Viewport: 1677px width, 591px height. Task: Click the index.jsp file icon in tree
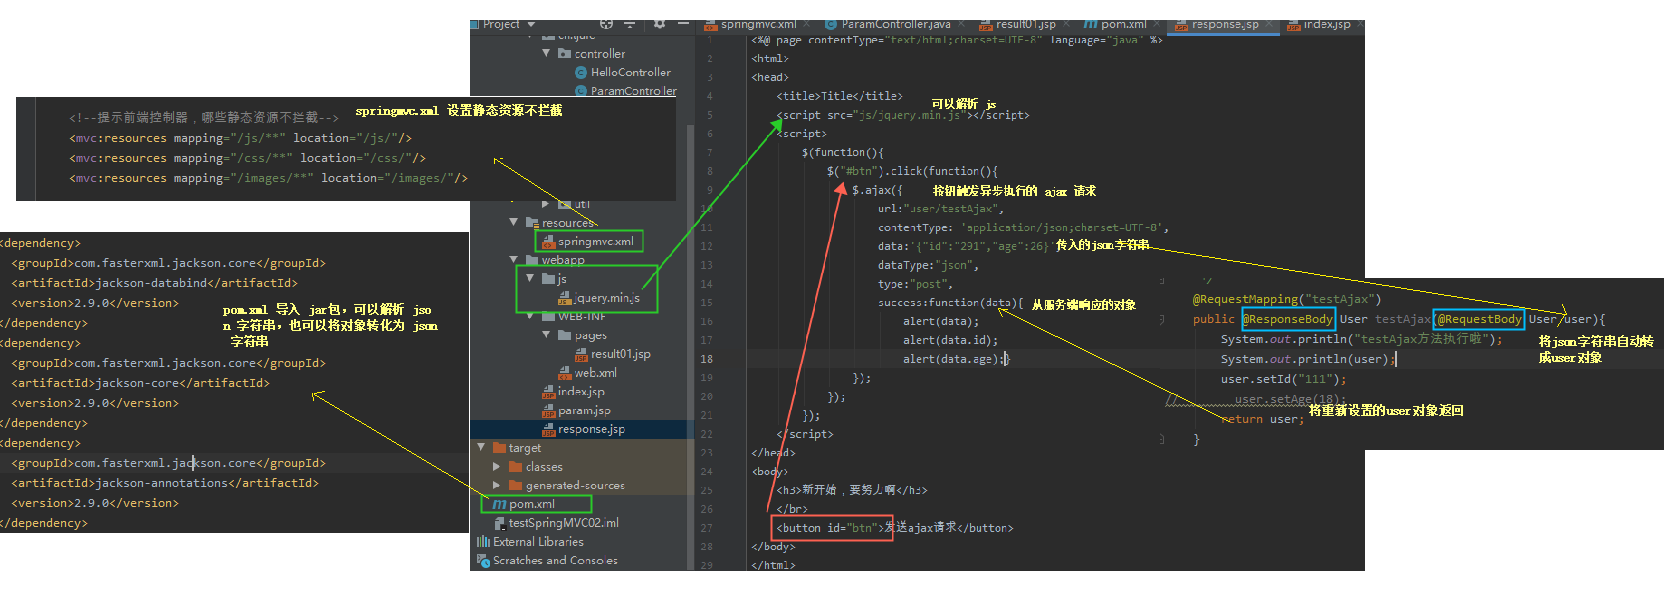pos(548,392)
